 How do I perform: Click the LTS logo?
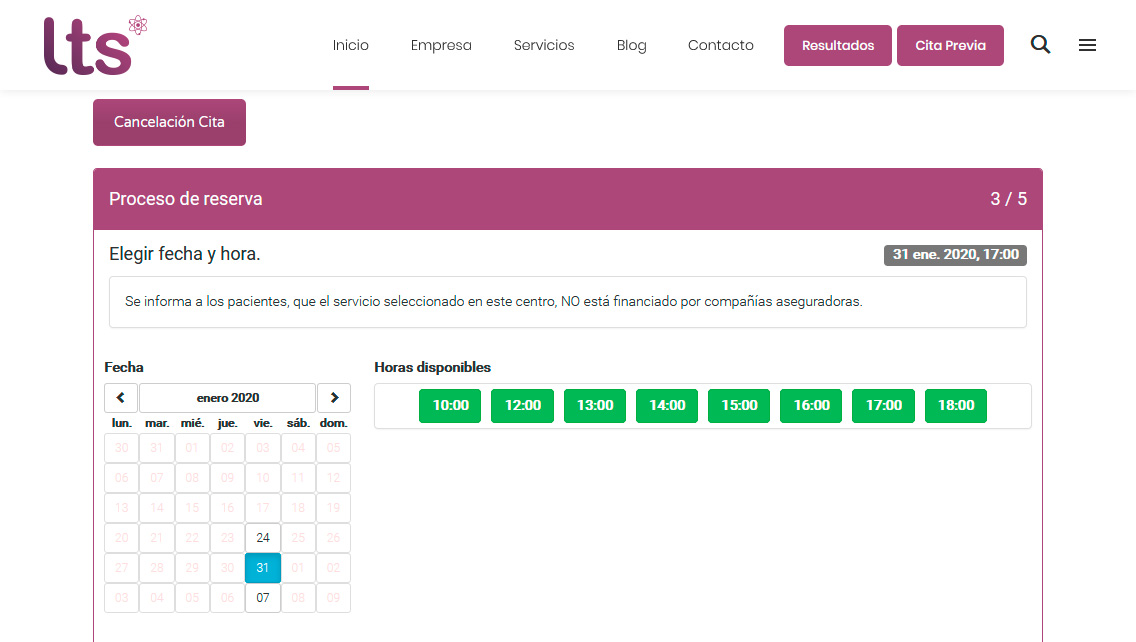point(94,46)
